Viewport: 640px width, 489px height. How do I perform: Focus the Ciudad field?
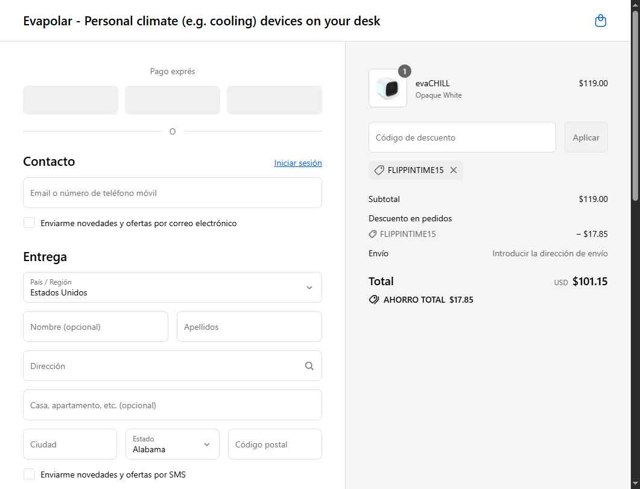[70, 444]
